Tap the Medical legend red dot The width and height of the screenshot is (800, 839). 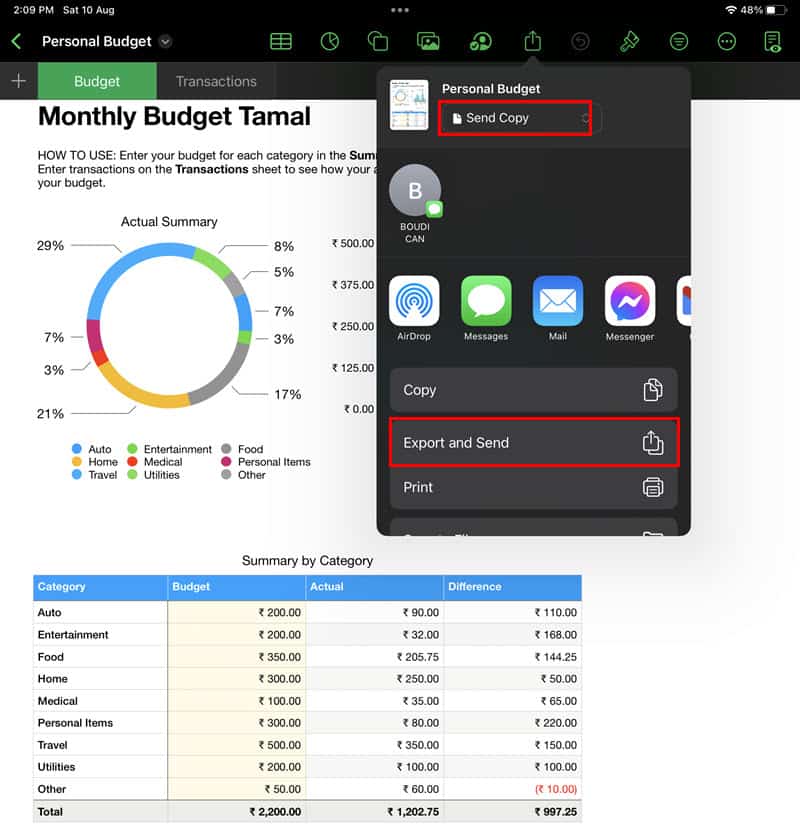(x=132, y=461)
